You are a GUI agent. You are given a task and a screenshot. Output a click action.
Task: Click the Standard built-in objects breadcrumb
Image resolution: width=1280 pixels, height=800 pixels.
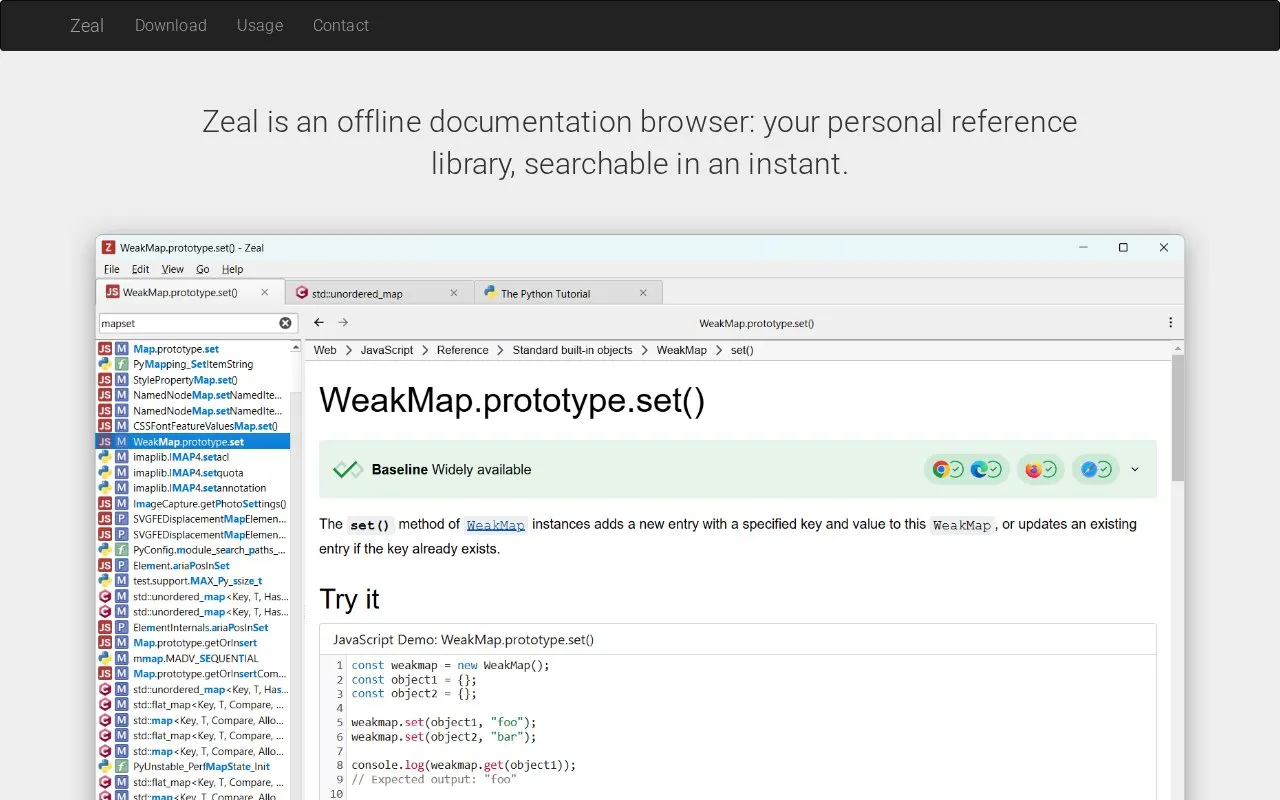(573, 350)
